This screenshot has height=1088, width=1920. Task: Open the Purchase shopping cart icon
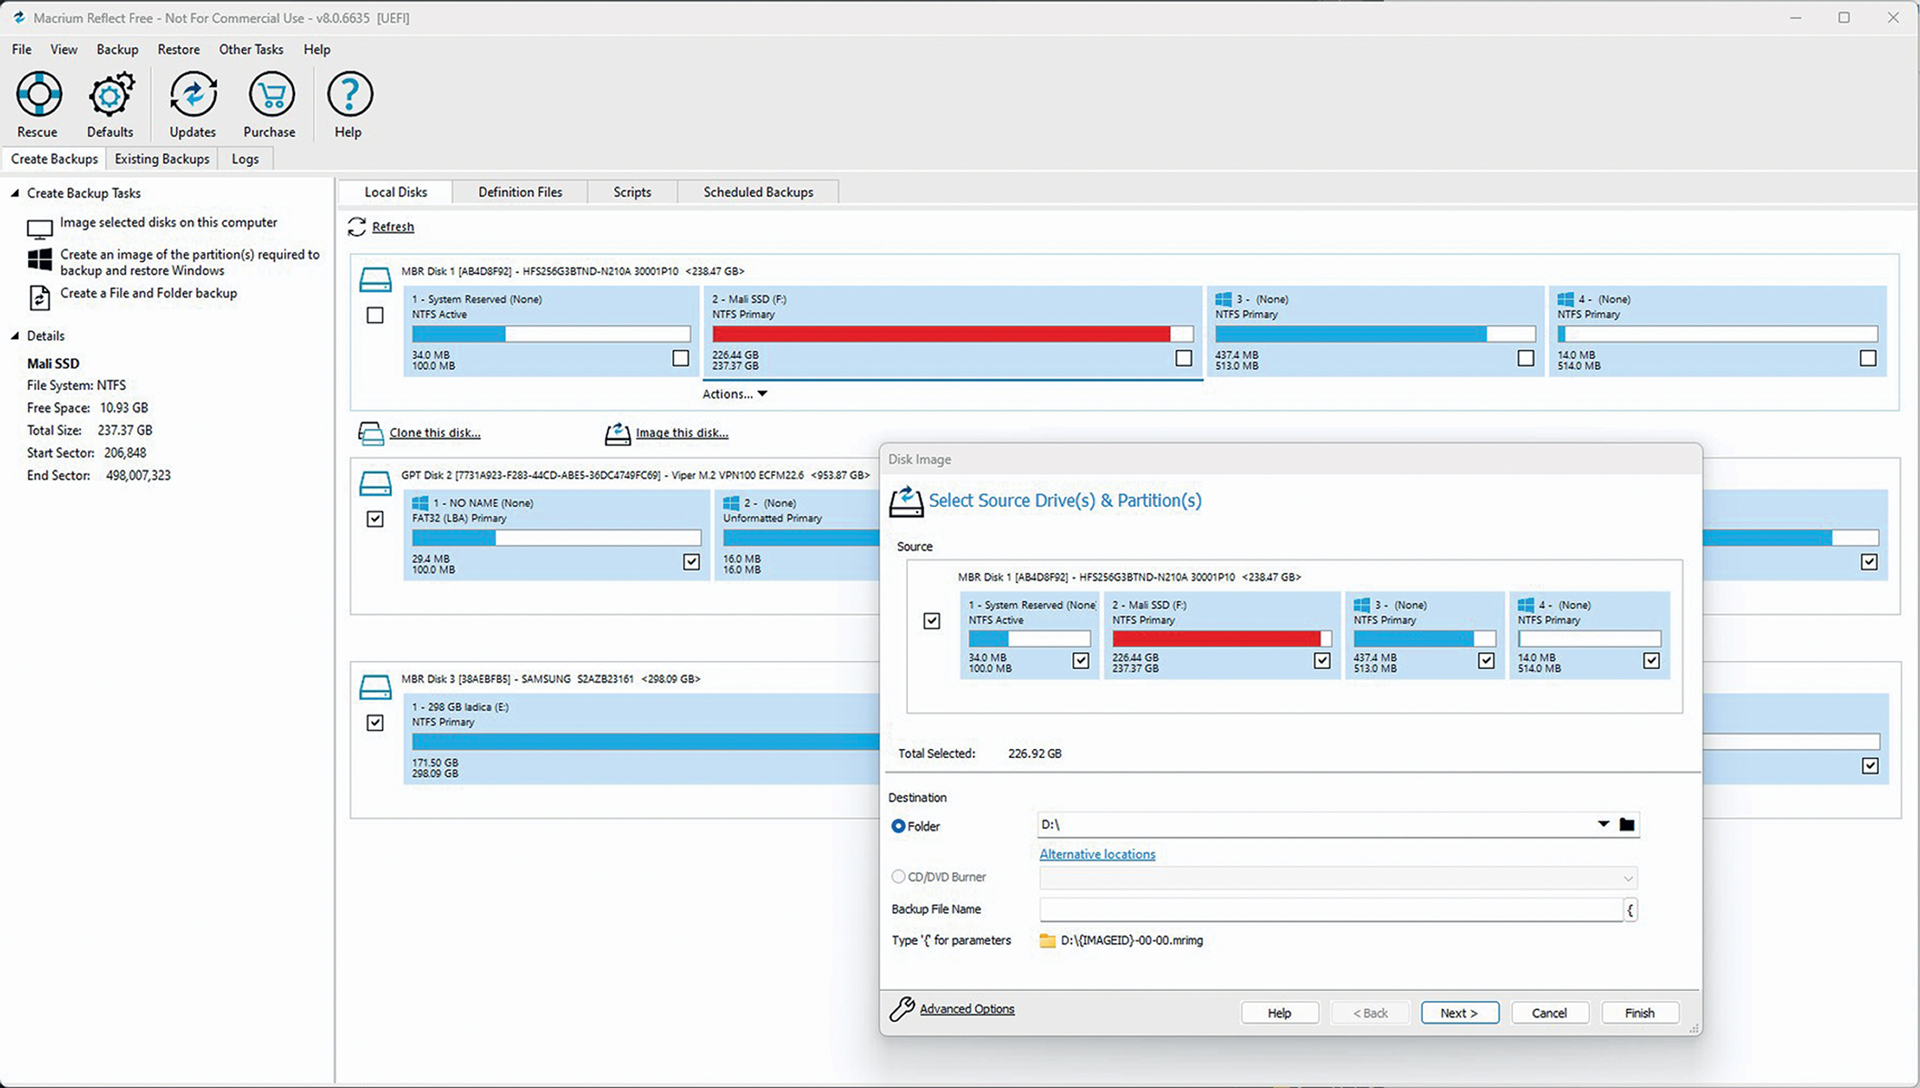click(x=270, y=95)
